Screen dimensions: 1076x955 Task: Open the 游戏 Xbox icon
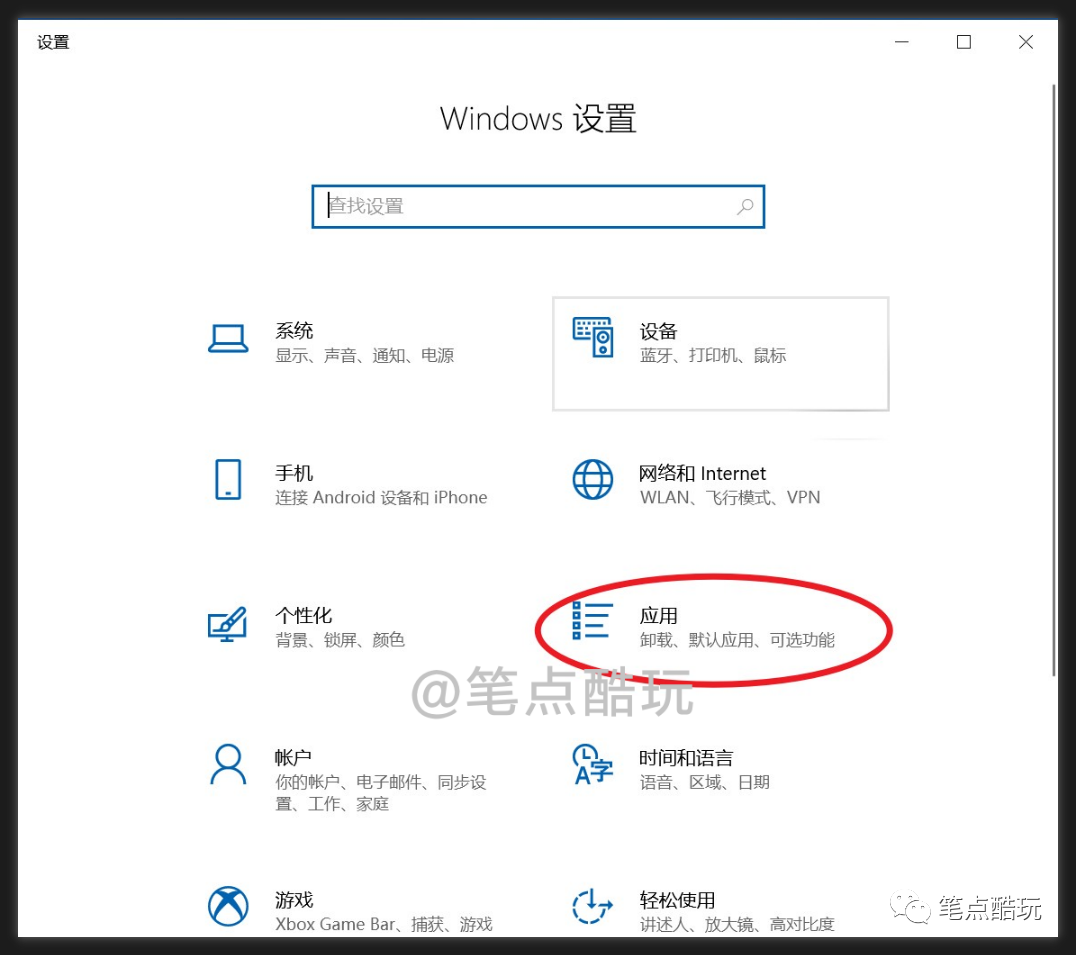[x=228, y=906]
